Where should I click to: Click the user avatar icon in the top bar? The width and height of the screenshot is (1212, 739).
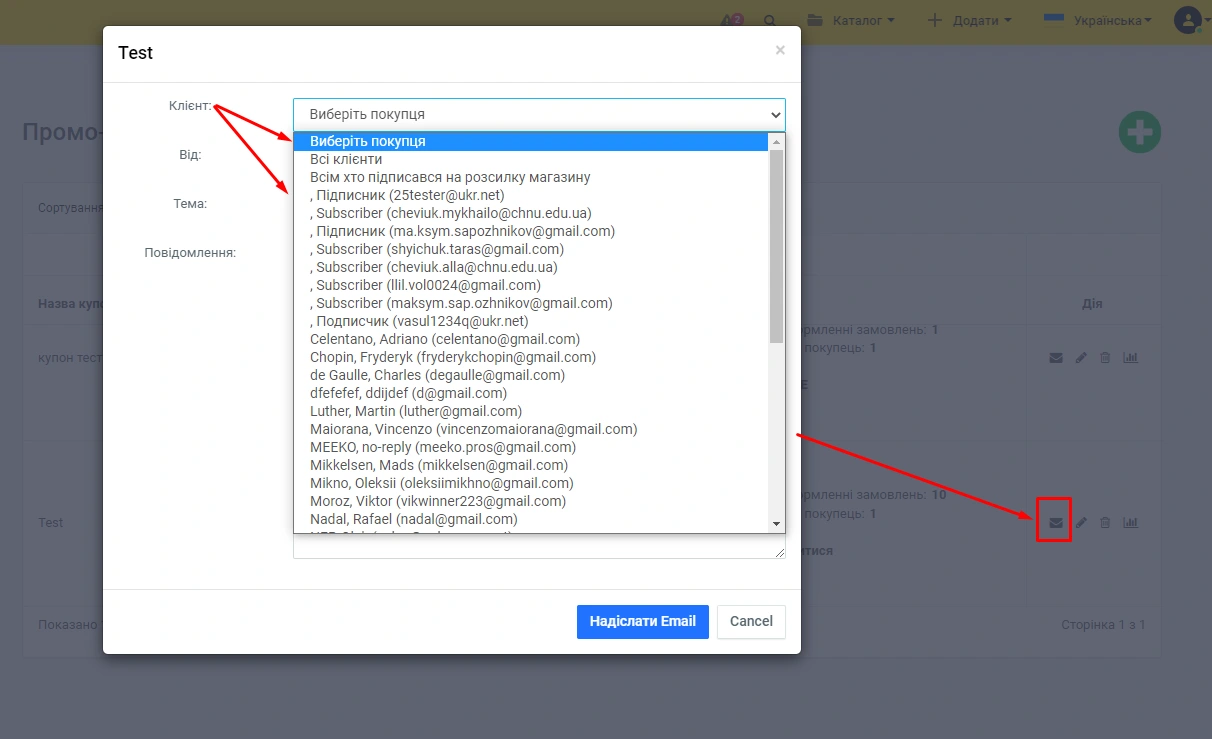pos(1186,20)
